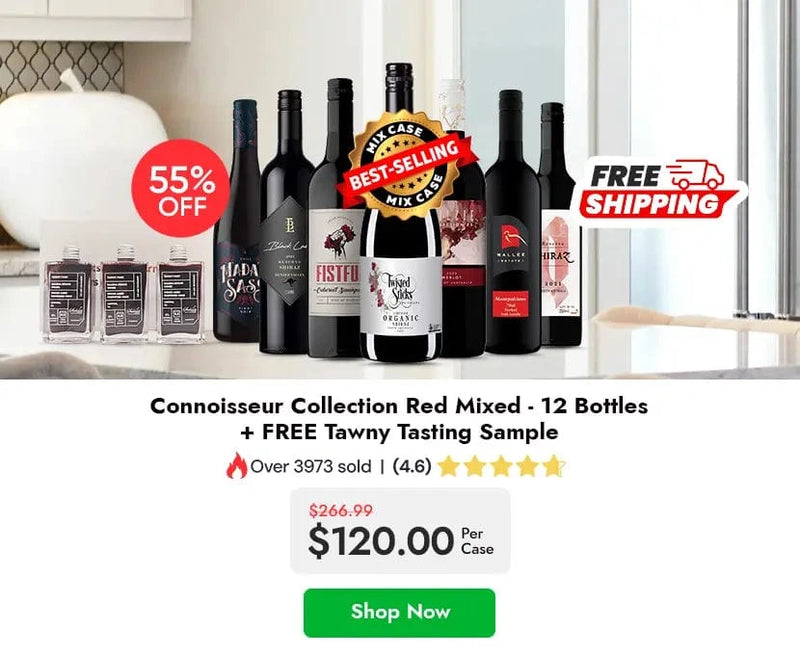Screen dimensions: 800x655
Task: Click the middle Tawny tasting sample bottle
Action: [x=124, y=294]
